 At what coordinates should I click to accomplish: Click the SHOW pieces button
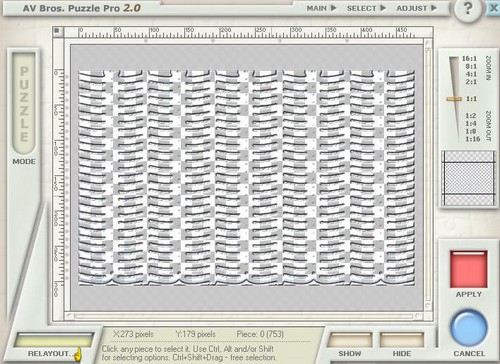(x=350, y=340)
